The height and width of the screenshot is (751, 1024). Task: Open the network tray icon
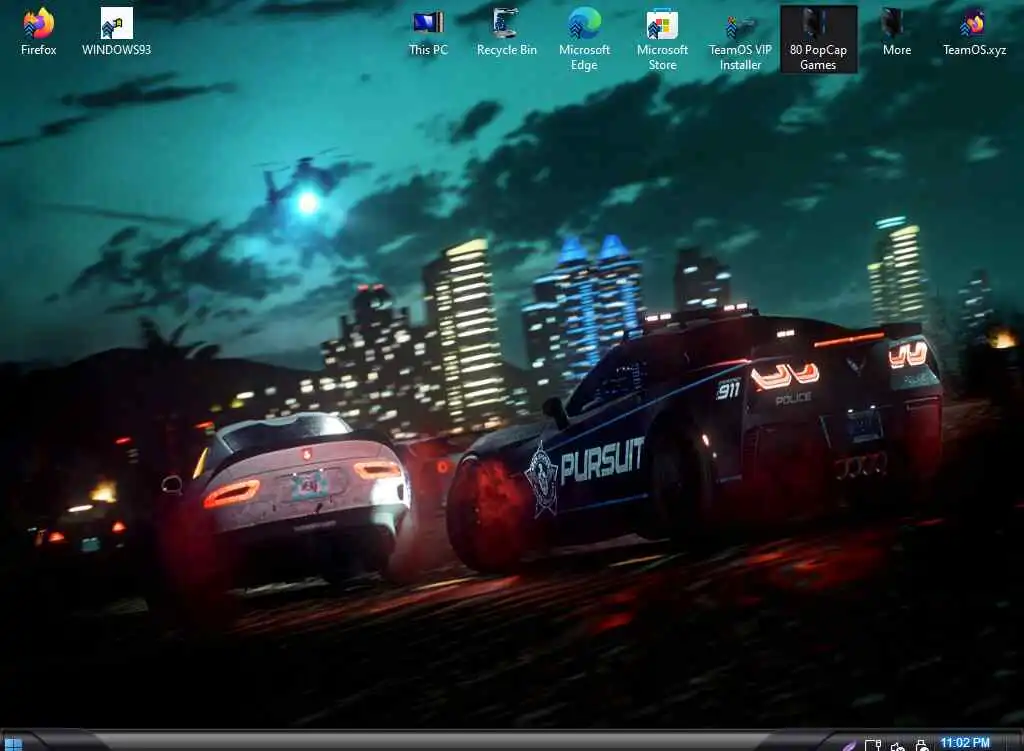point(872,745)
